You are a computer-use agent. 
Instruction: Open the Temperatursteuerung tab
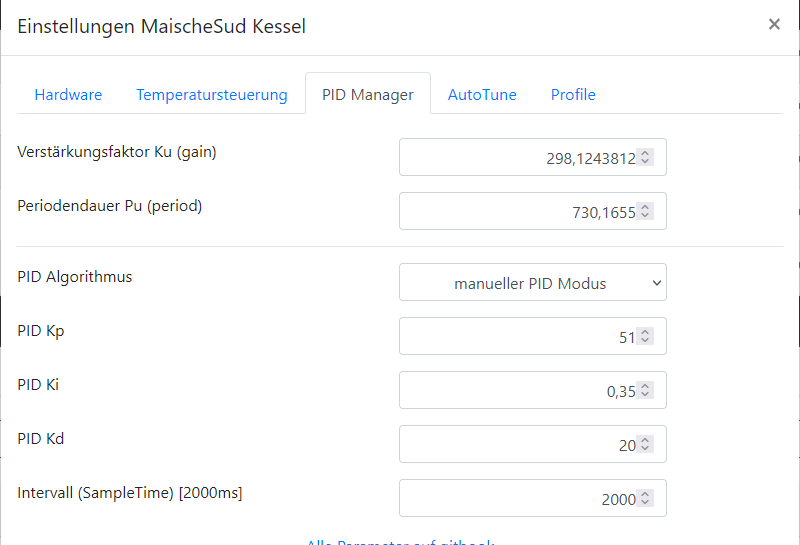coord(212,95)
